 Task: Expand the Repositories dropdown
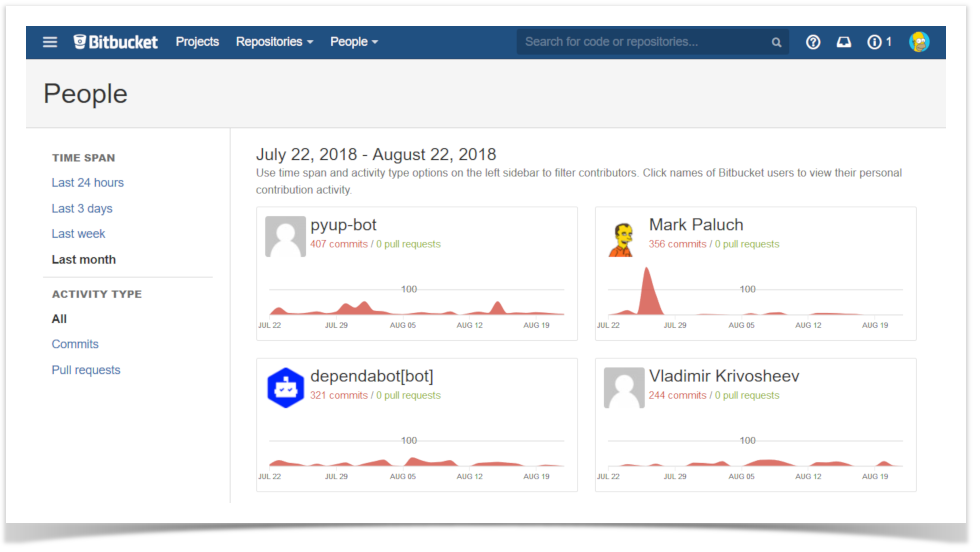pos(274,42)
